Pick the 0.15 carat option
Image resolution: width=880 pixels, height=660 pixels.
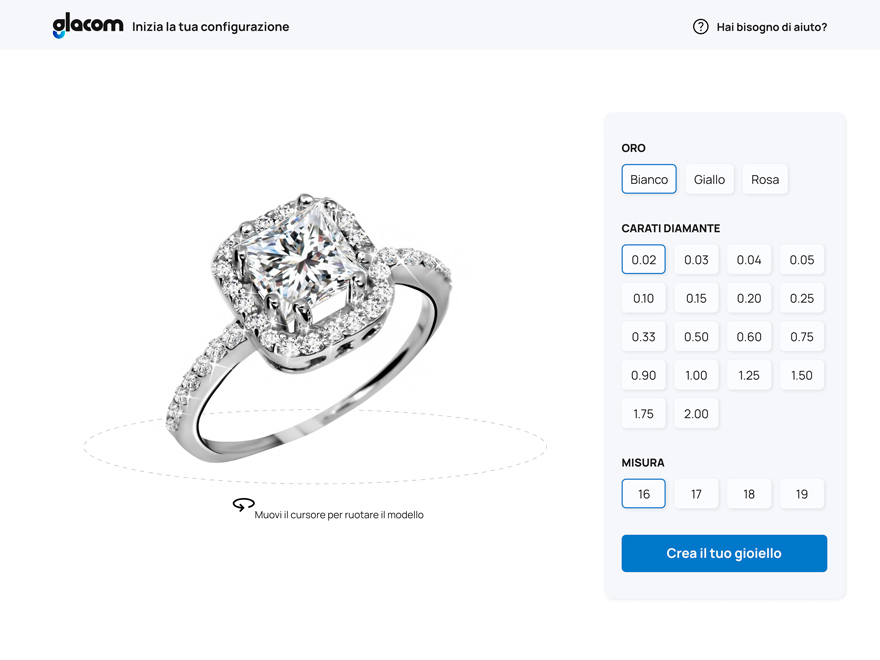point(696,298)
